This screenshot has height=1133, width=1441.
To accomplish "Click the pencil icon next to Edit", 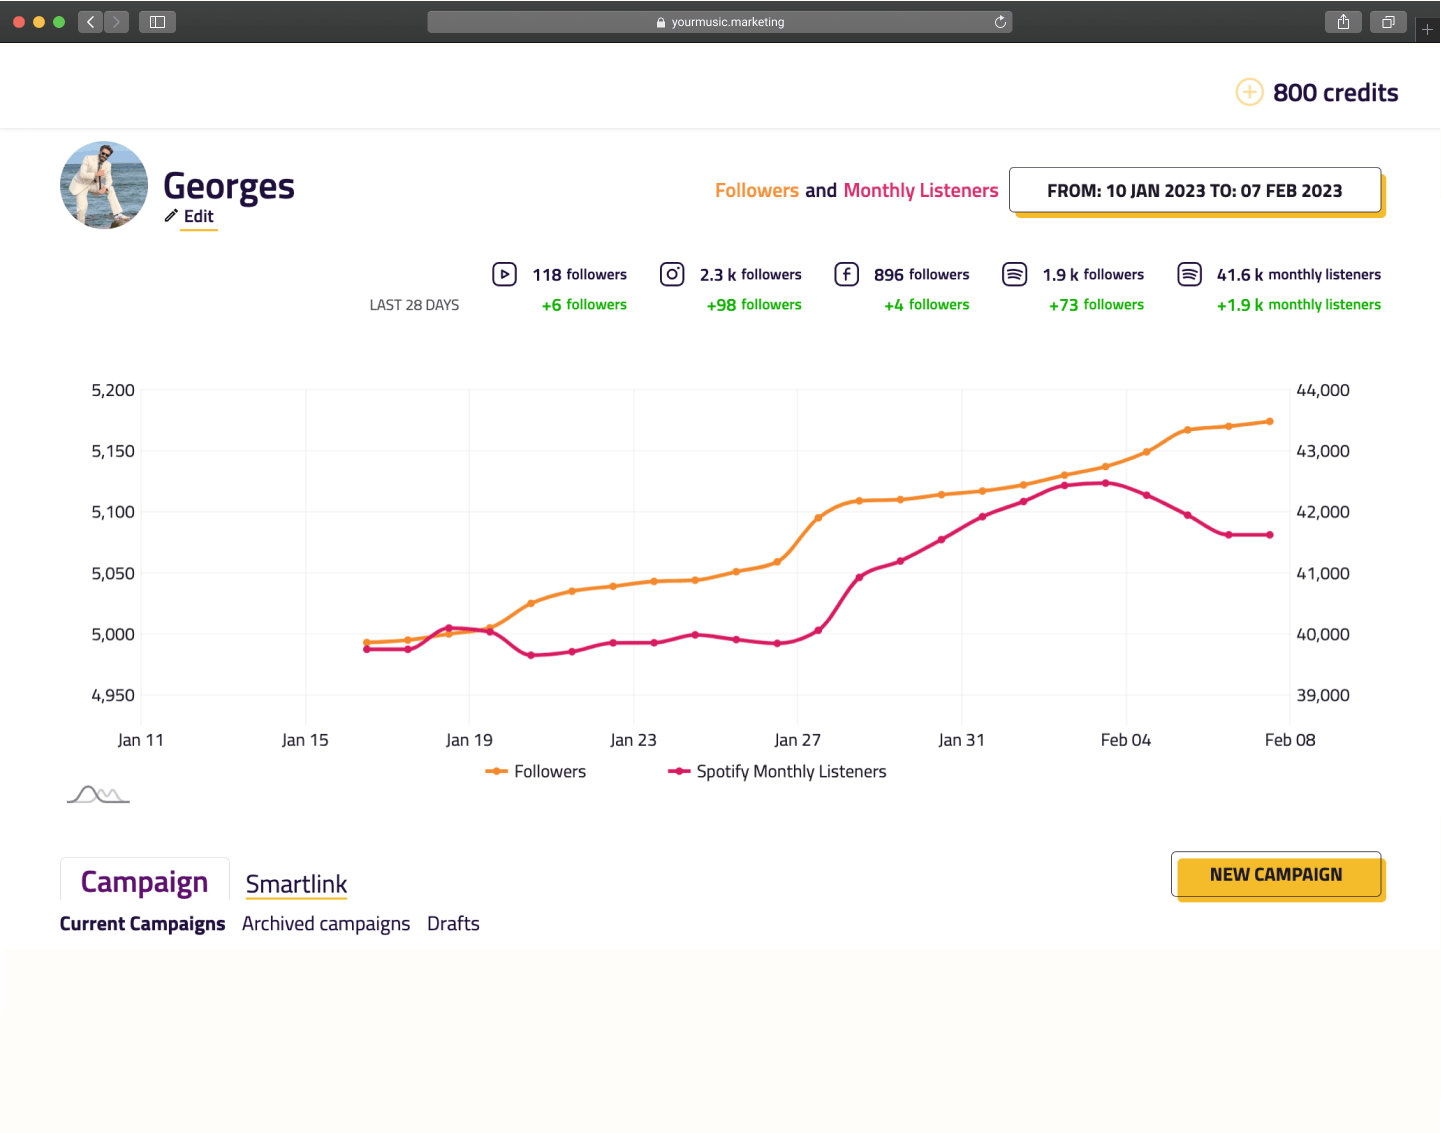I will [171, 216].
